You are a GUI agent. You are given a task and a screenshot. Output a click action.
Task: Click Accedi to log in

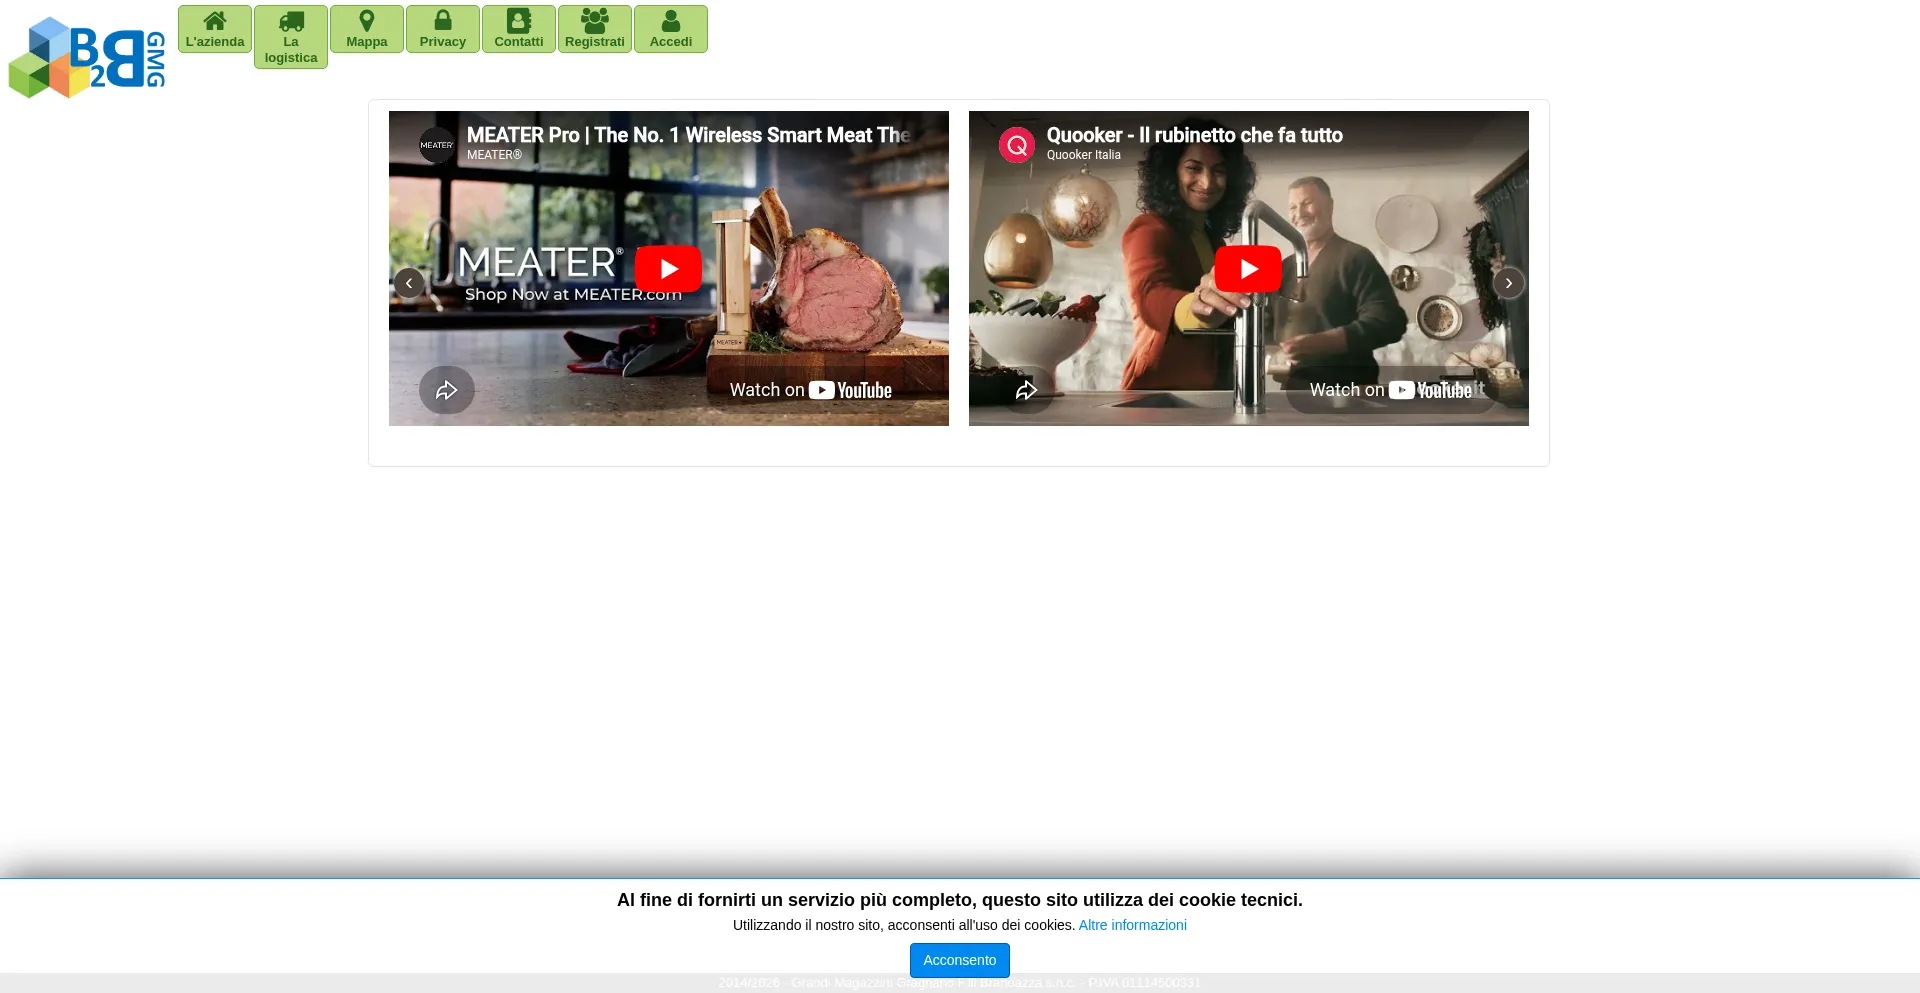coord(671,29)
